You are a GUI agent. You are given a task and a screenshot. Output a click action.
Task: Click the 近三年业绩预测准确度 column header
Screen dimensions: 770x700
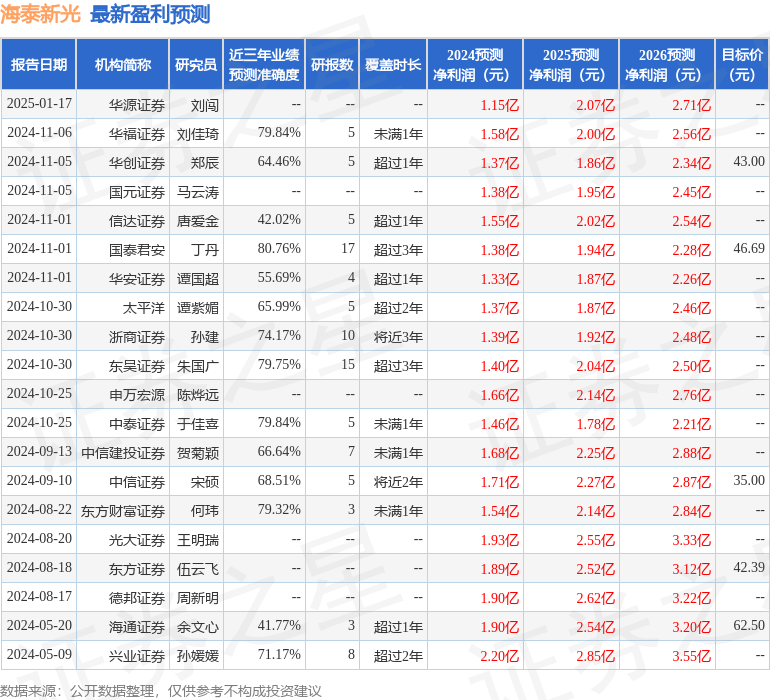coord(264,65)
